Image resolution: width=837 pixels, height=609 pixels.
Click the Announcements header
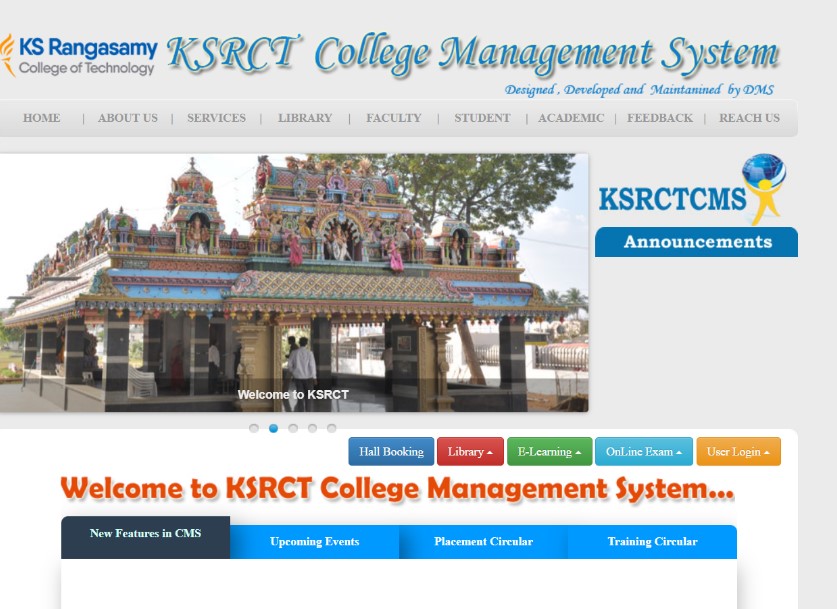(697, 242)
